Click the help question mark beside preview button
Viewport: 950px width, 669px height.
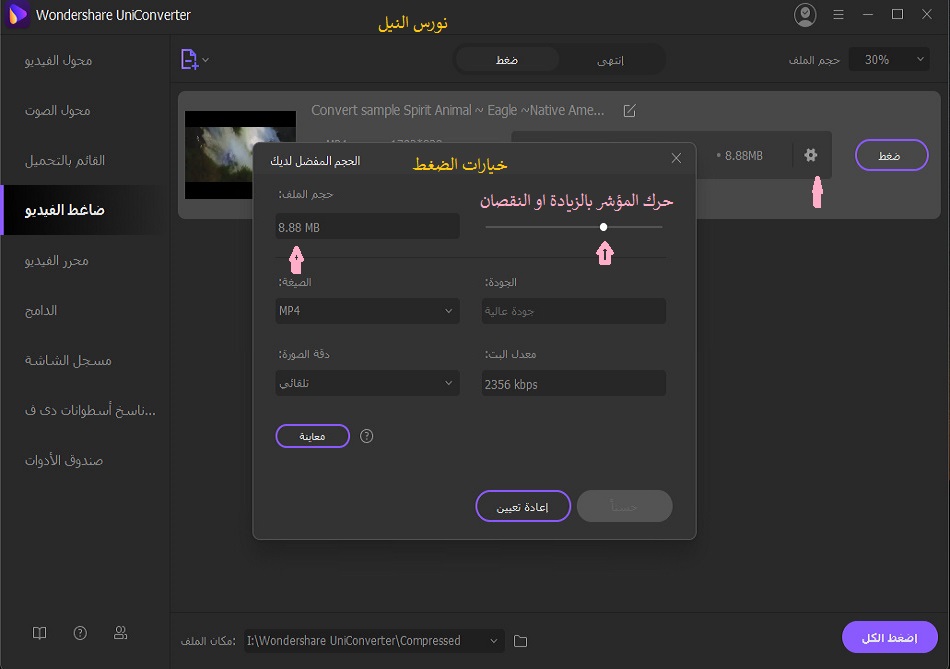click(367, 436)
